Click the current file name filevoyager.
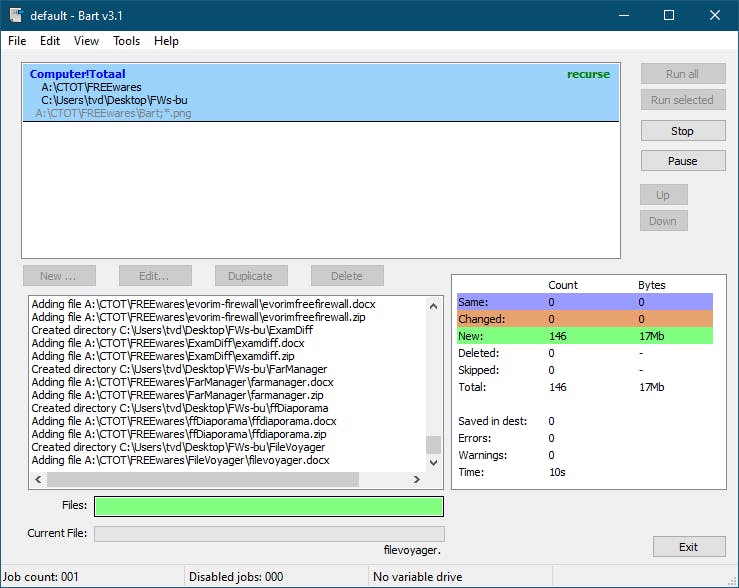 (x=412, y=550)
